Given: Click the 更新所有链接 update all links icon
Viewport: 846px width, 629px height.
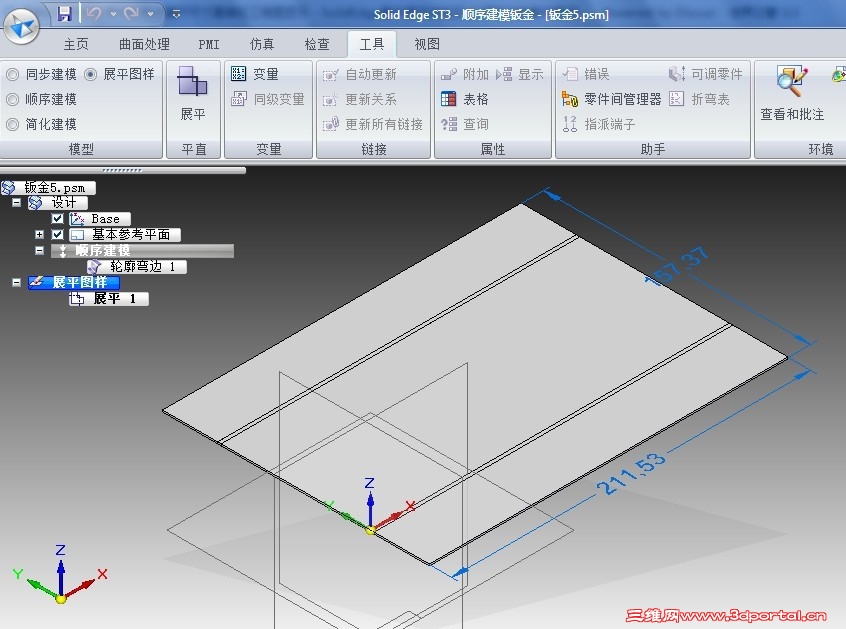Looking at the screenshot, I should tap(330, 124).
